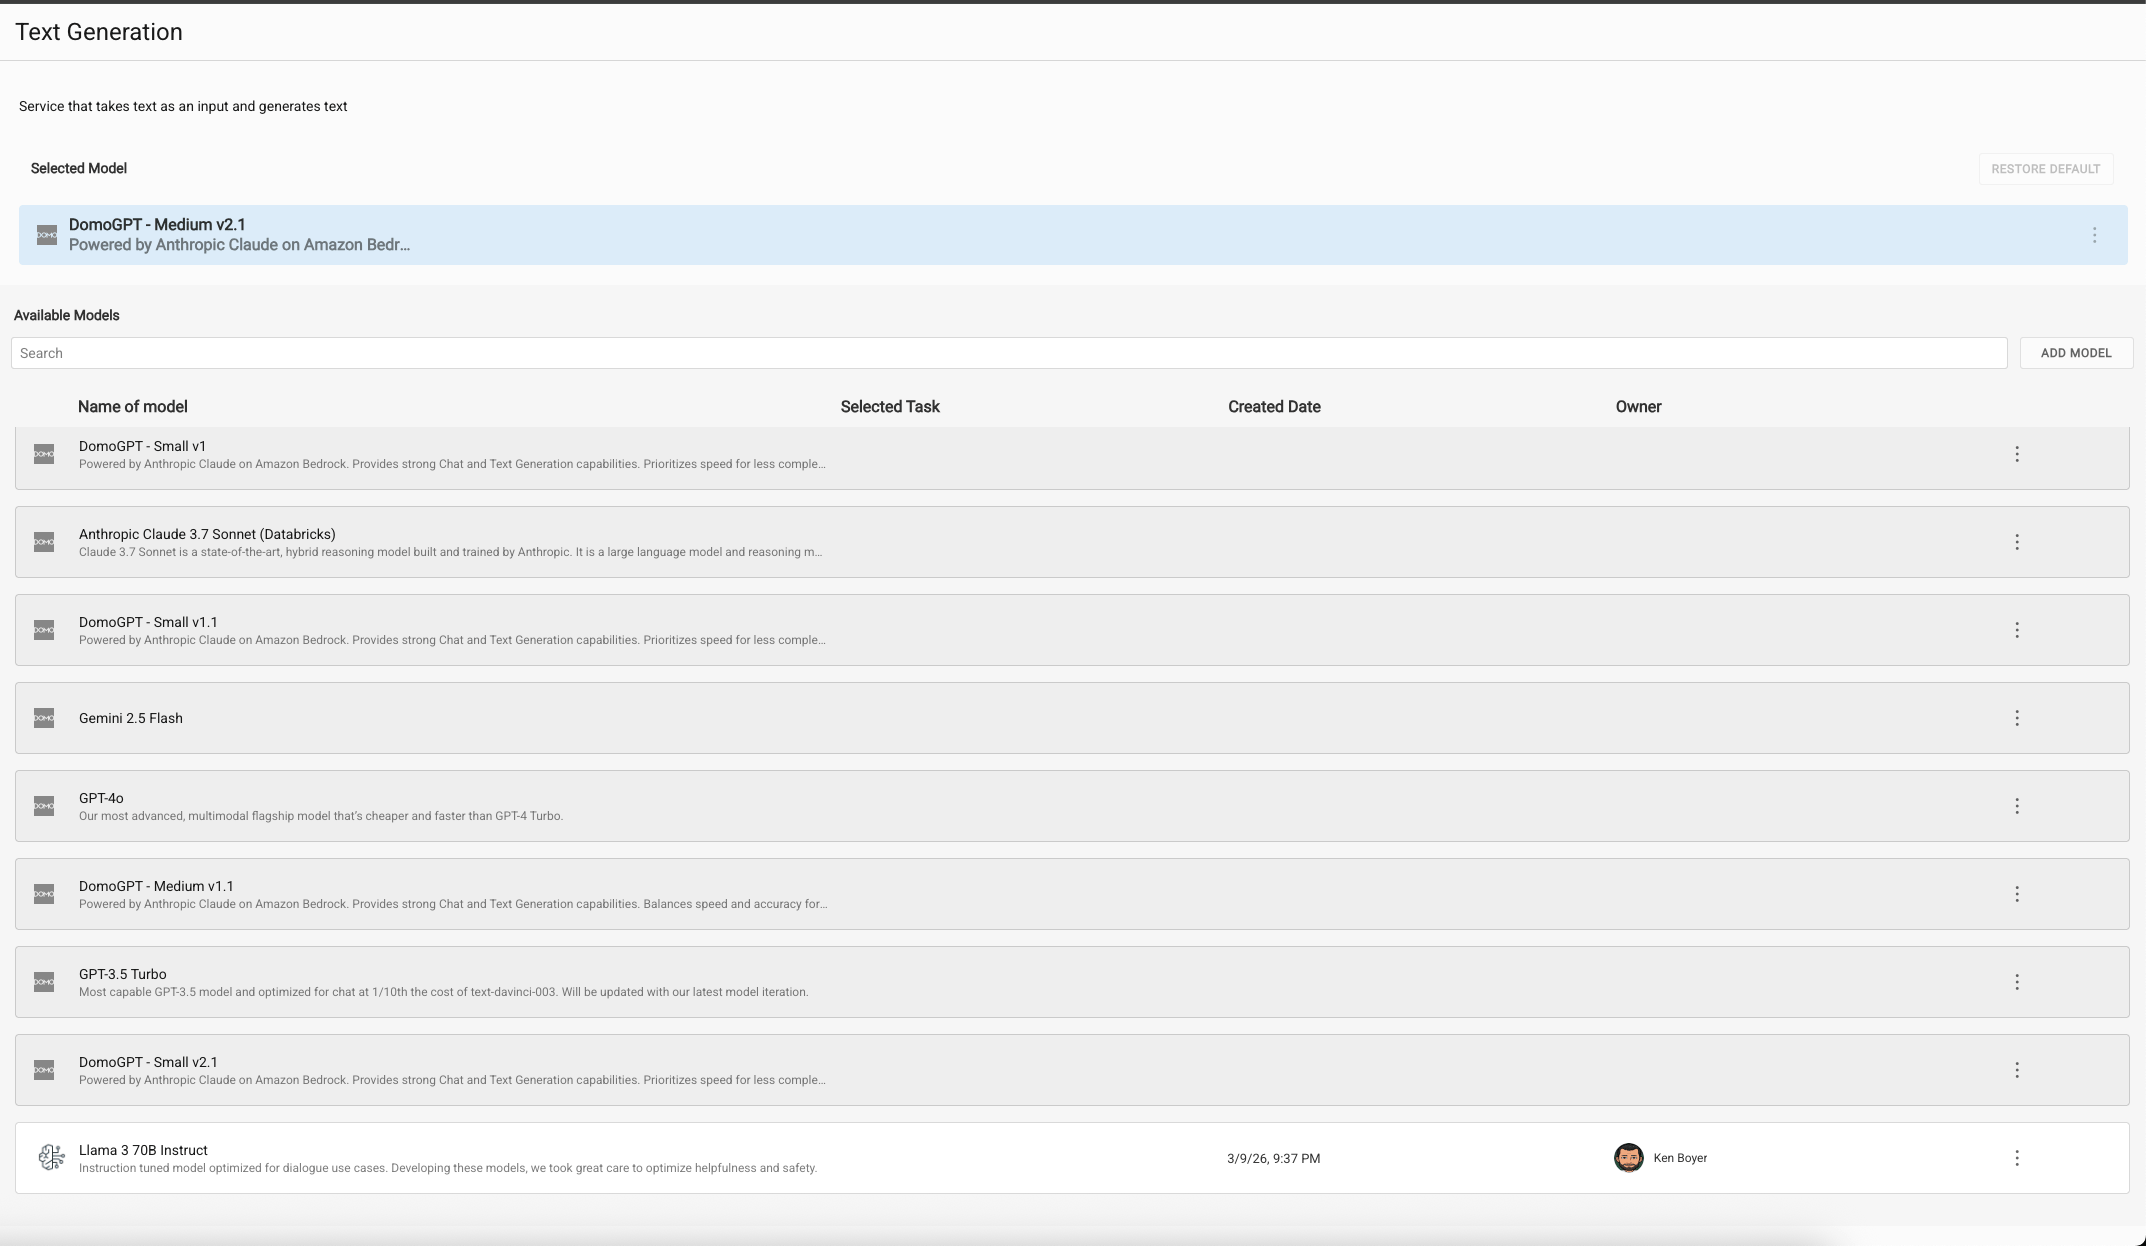2146x1246 pixels.
Task: Select the DomoGPT - Small v2.1 model name
Action: [148, 1062]
